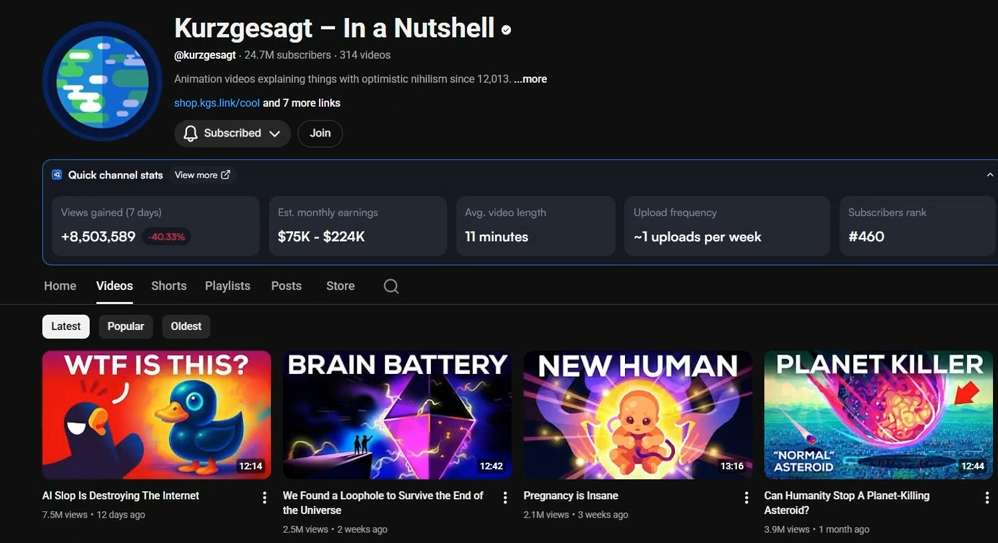998x543 pixels.
Task: Play the BRAIN BATTERY video thumbnail
Action: click(x=397, y=415)
